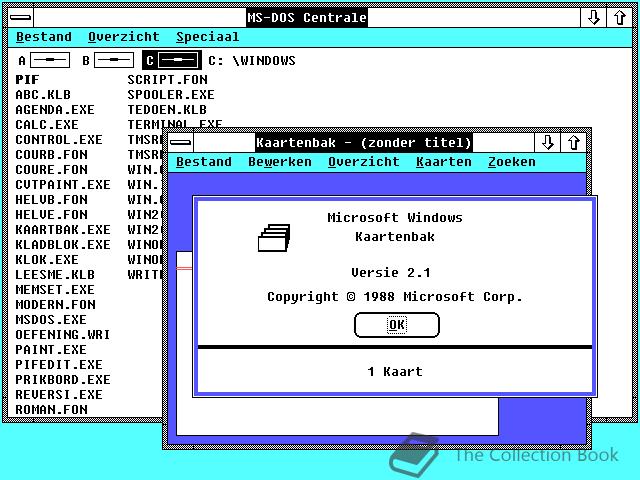This screenshot has height=480, width=640.
Task: Select file KLADBLOK.EXE
Action: pyautogui.click(x=63, y=244)
